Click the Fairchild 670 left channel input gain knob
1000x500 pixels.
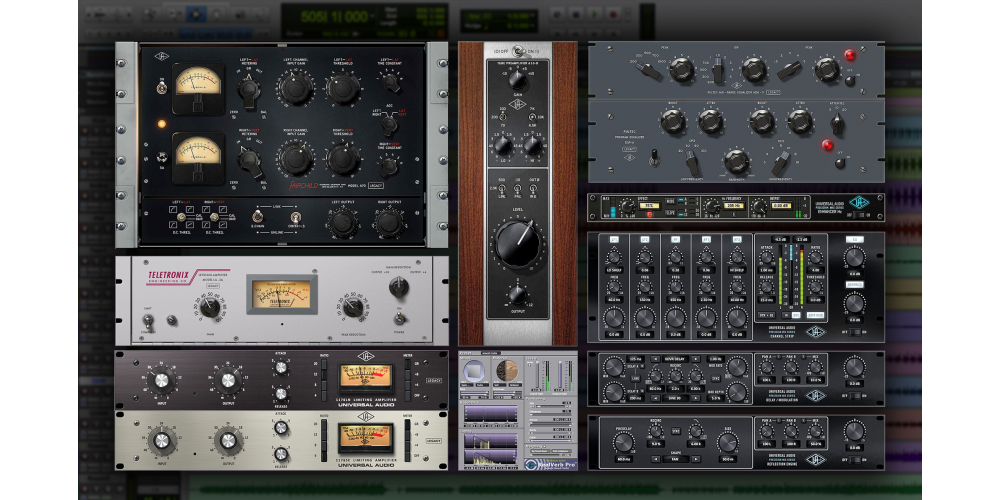coord(296,87)
